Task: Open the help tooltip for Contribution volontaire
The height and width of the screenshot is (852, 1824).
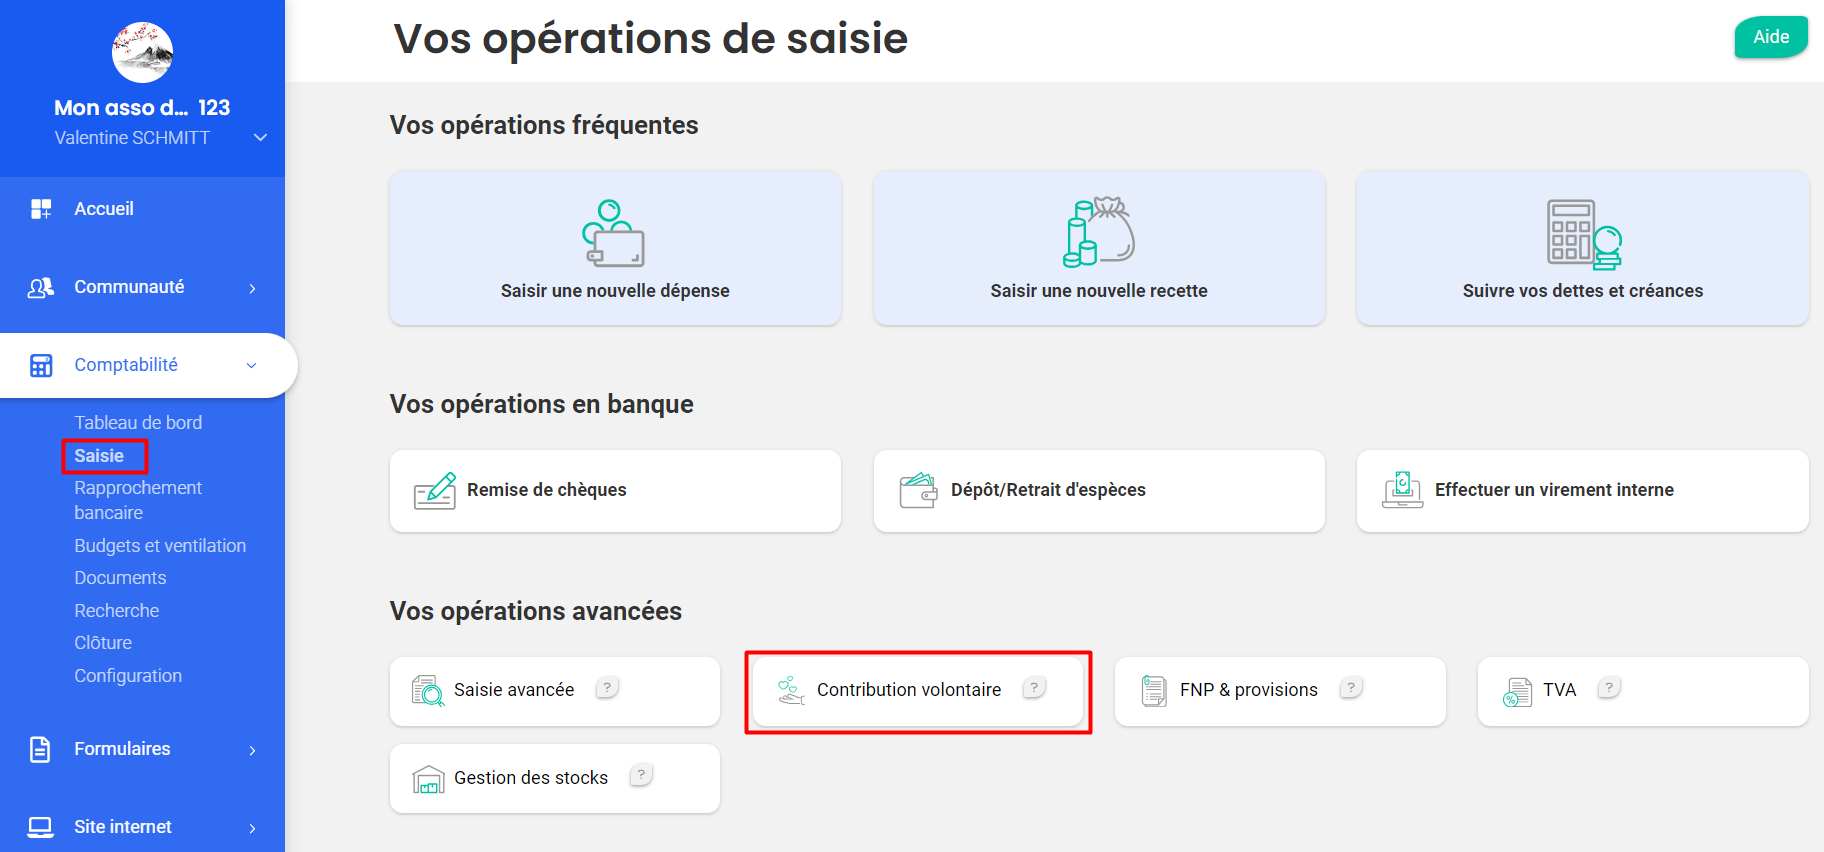Action: click(x=1034, y=688)
